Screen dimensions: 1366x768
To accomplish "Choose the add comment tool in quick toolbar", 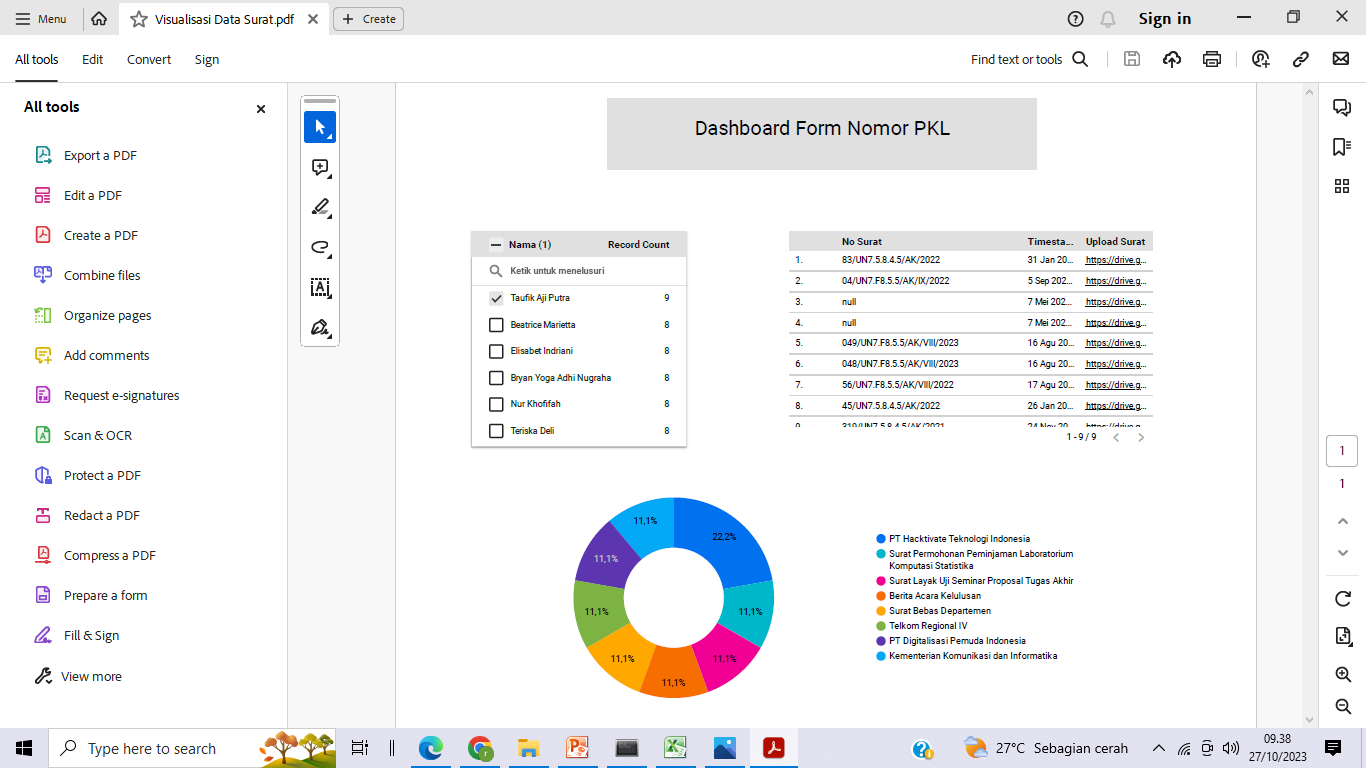I will (x=320, y=167).
